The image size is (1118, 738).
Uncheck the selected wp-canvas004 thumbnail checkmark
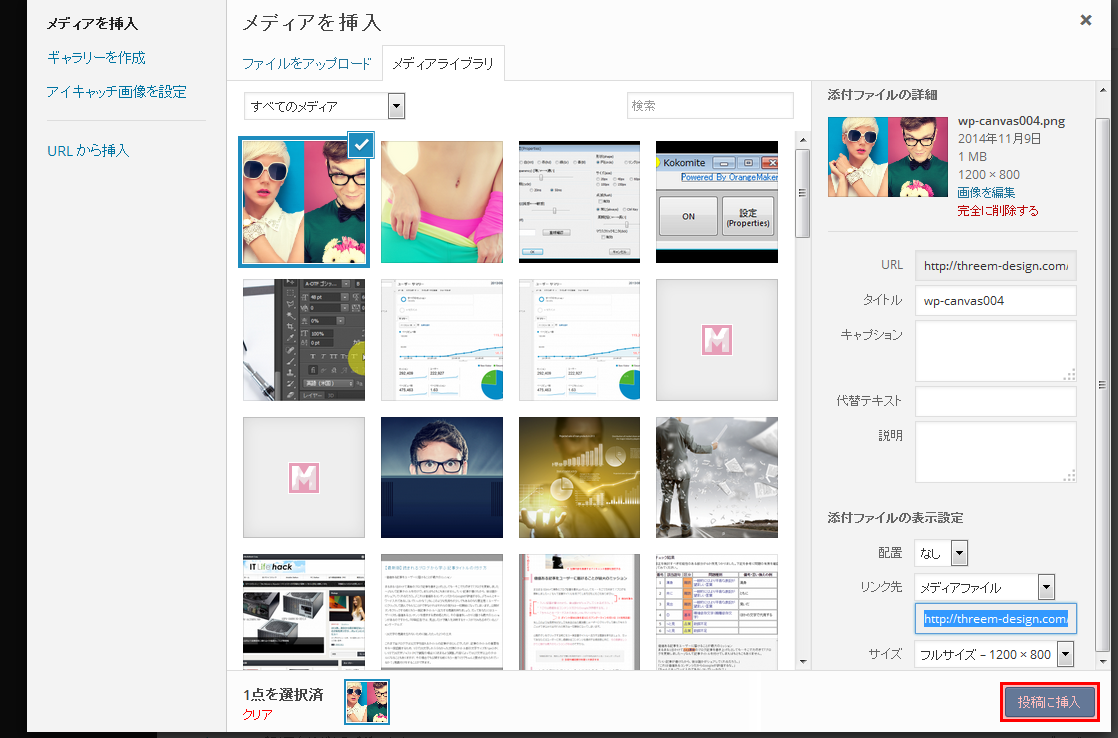(361, 145)
